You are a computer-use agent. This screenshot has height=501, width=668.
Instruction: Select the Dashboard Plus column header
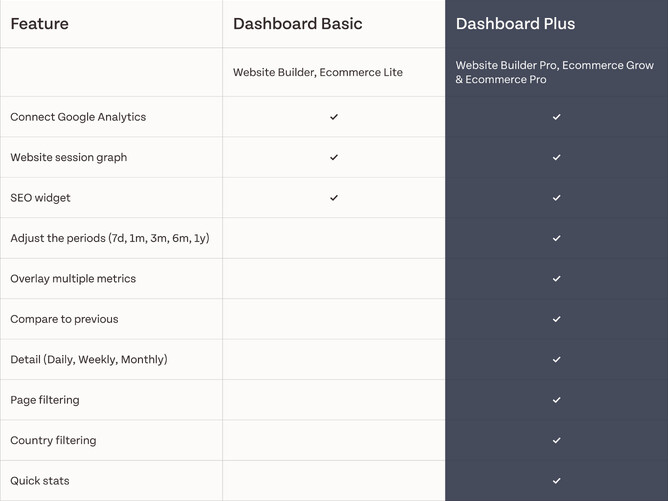point(515,24)
